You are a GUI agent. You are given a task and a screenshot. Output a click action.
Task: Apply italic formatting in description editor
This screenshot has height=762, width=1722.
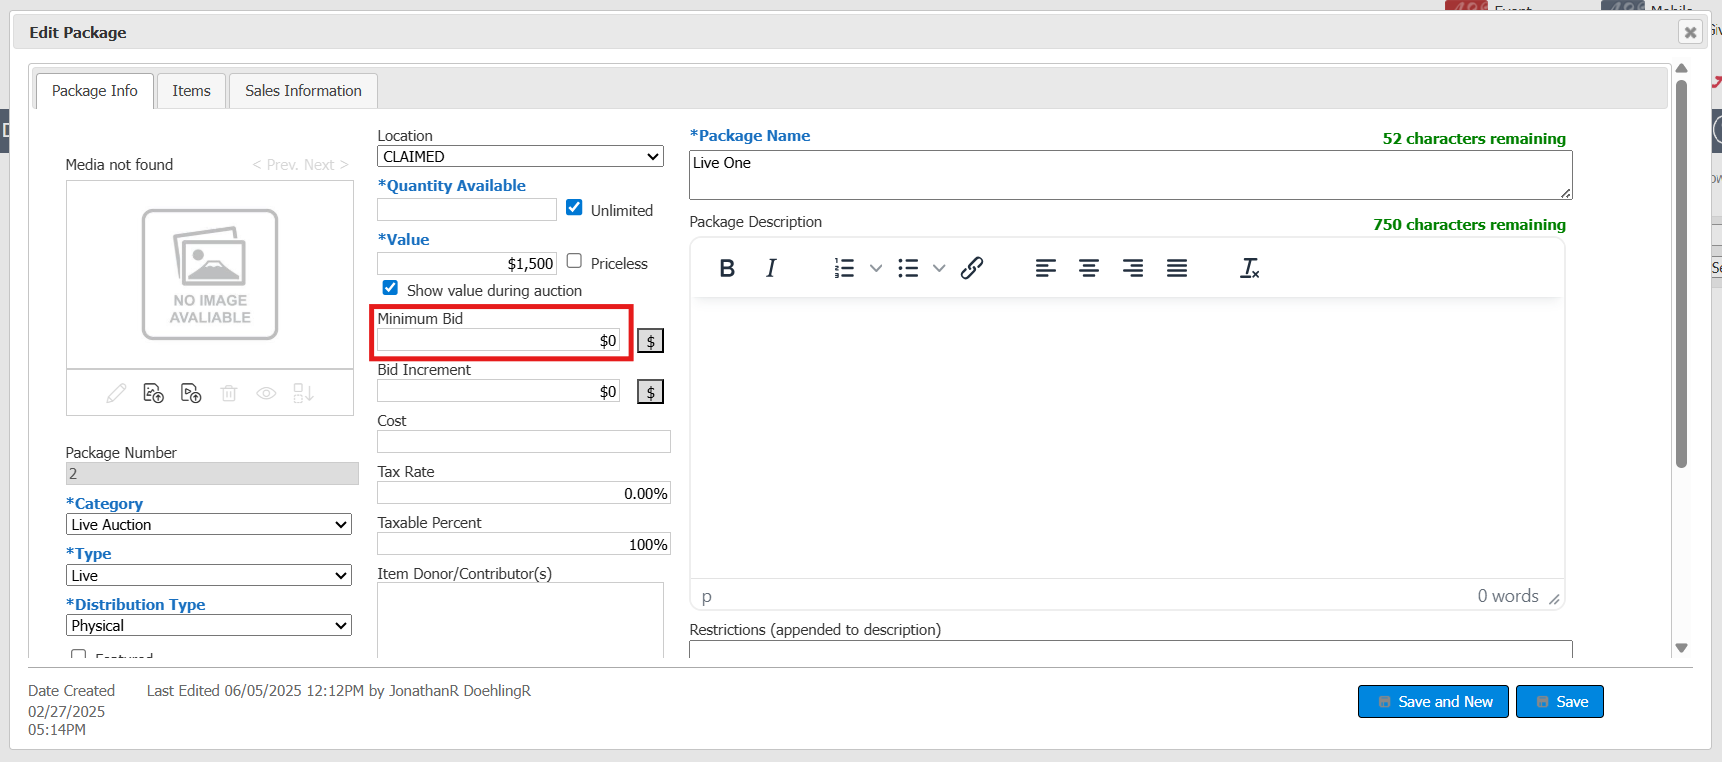point(771,268)
